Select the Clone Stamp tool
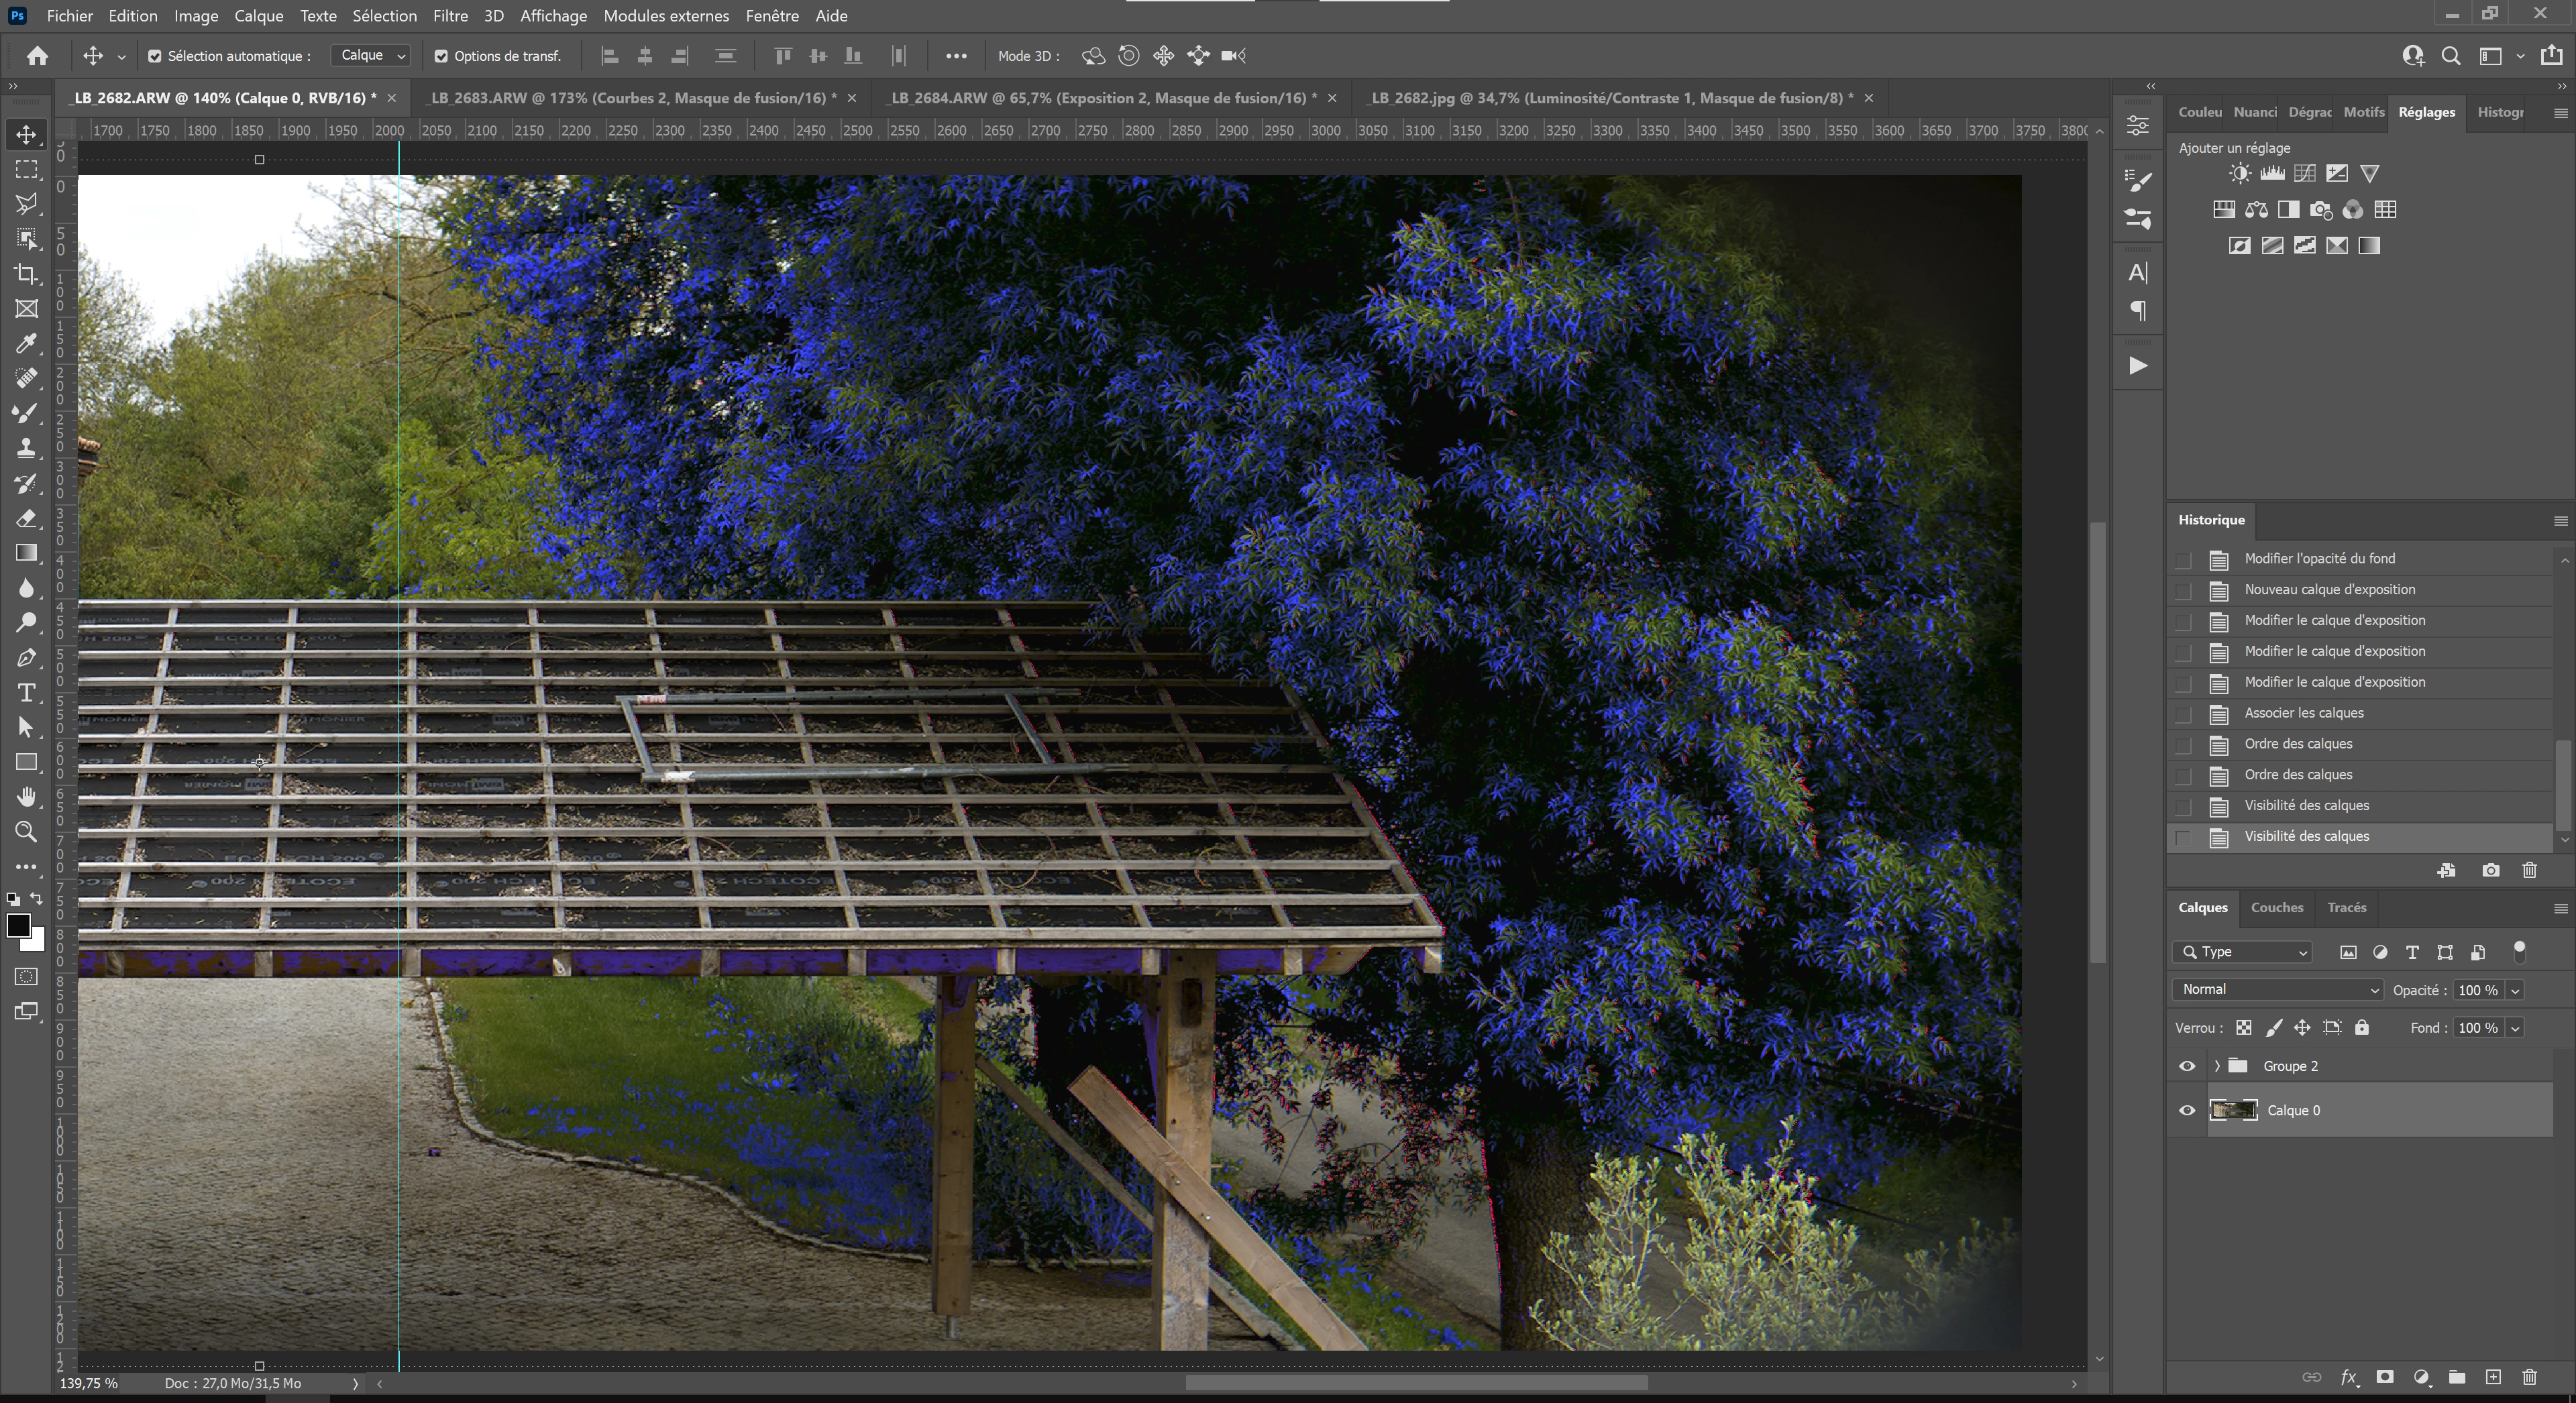2576x1403 pixels. [27, 448]
